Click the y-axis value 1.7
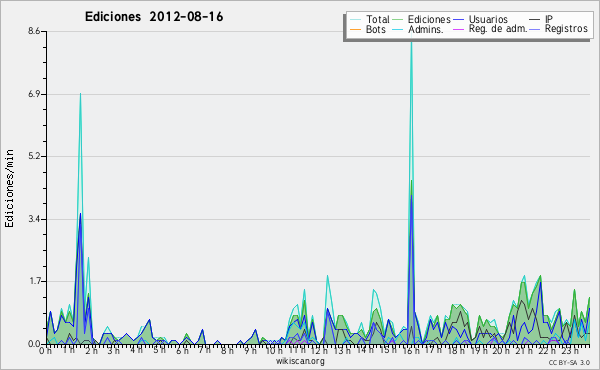The image size is (600, 370). [x=34, y=282]
